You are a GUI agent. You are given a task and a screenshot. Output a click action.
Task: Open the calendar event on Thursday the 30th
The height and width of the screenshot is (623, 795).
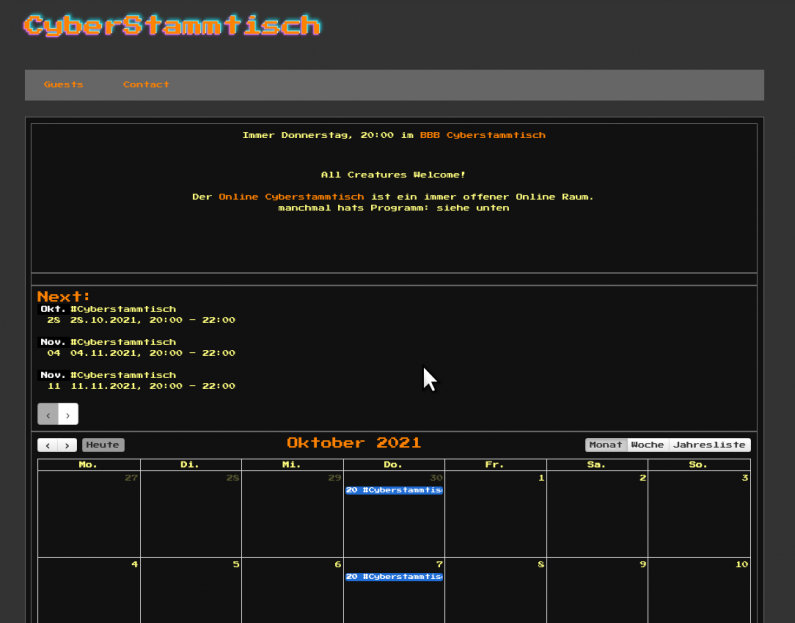393,491
